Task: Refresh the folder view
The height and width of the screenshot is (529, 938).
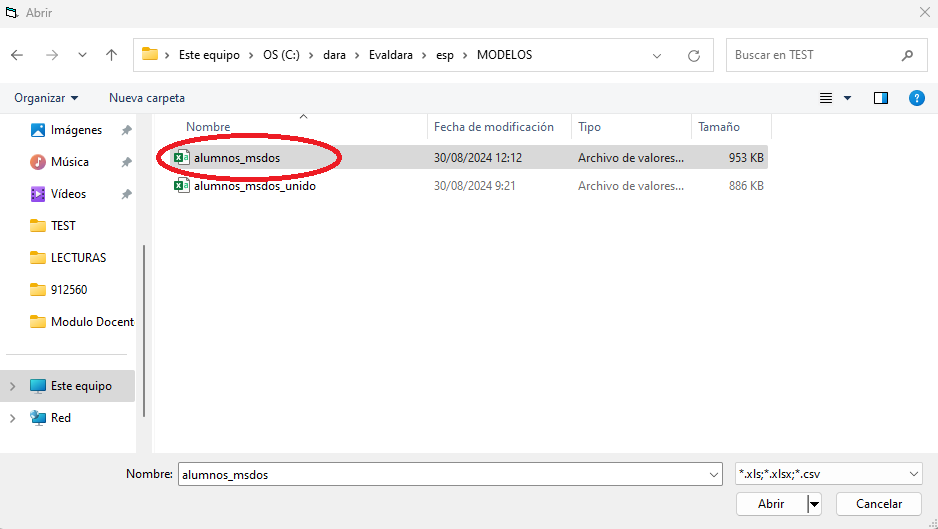Action: pyautogui.click(x=694, y=56)
